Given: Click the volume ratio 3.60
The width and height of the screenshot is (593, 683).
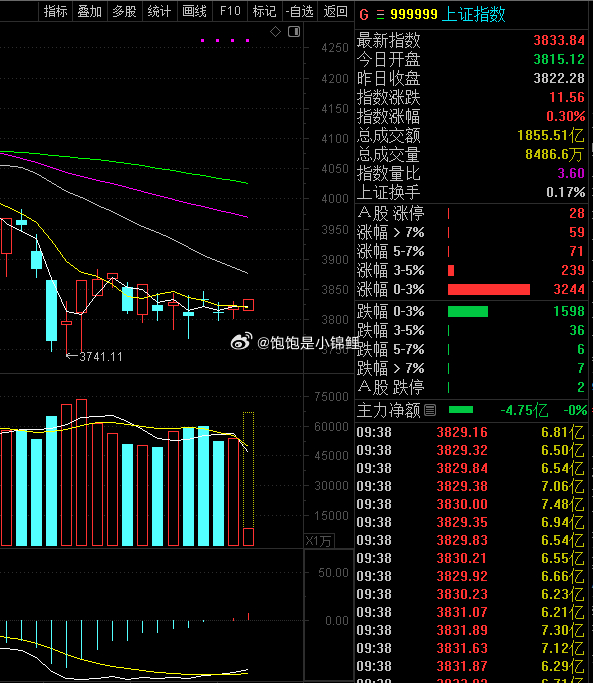Looking at the screenshot, I should [571, 173].
